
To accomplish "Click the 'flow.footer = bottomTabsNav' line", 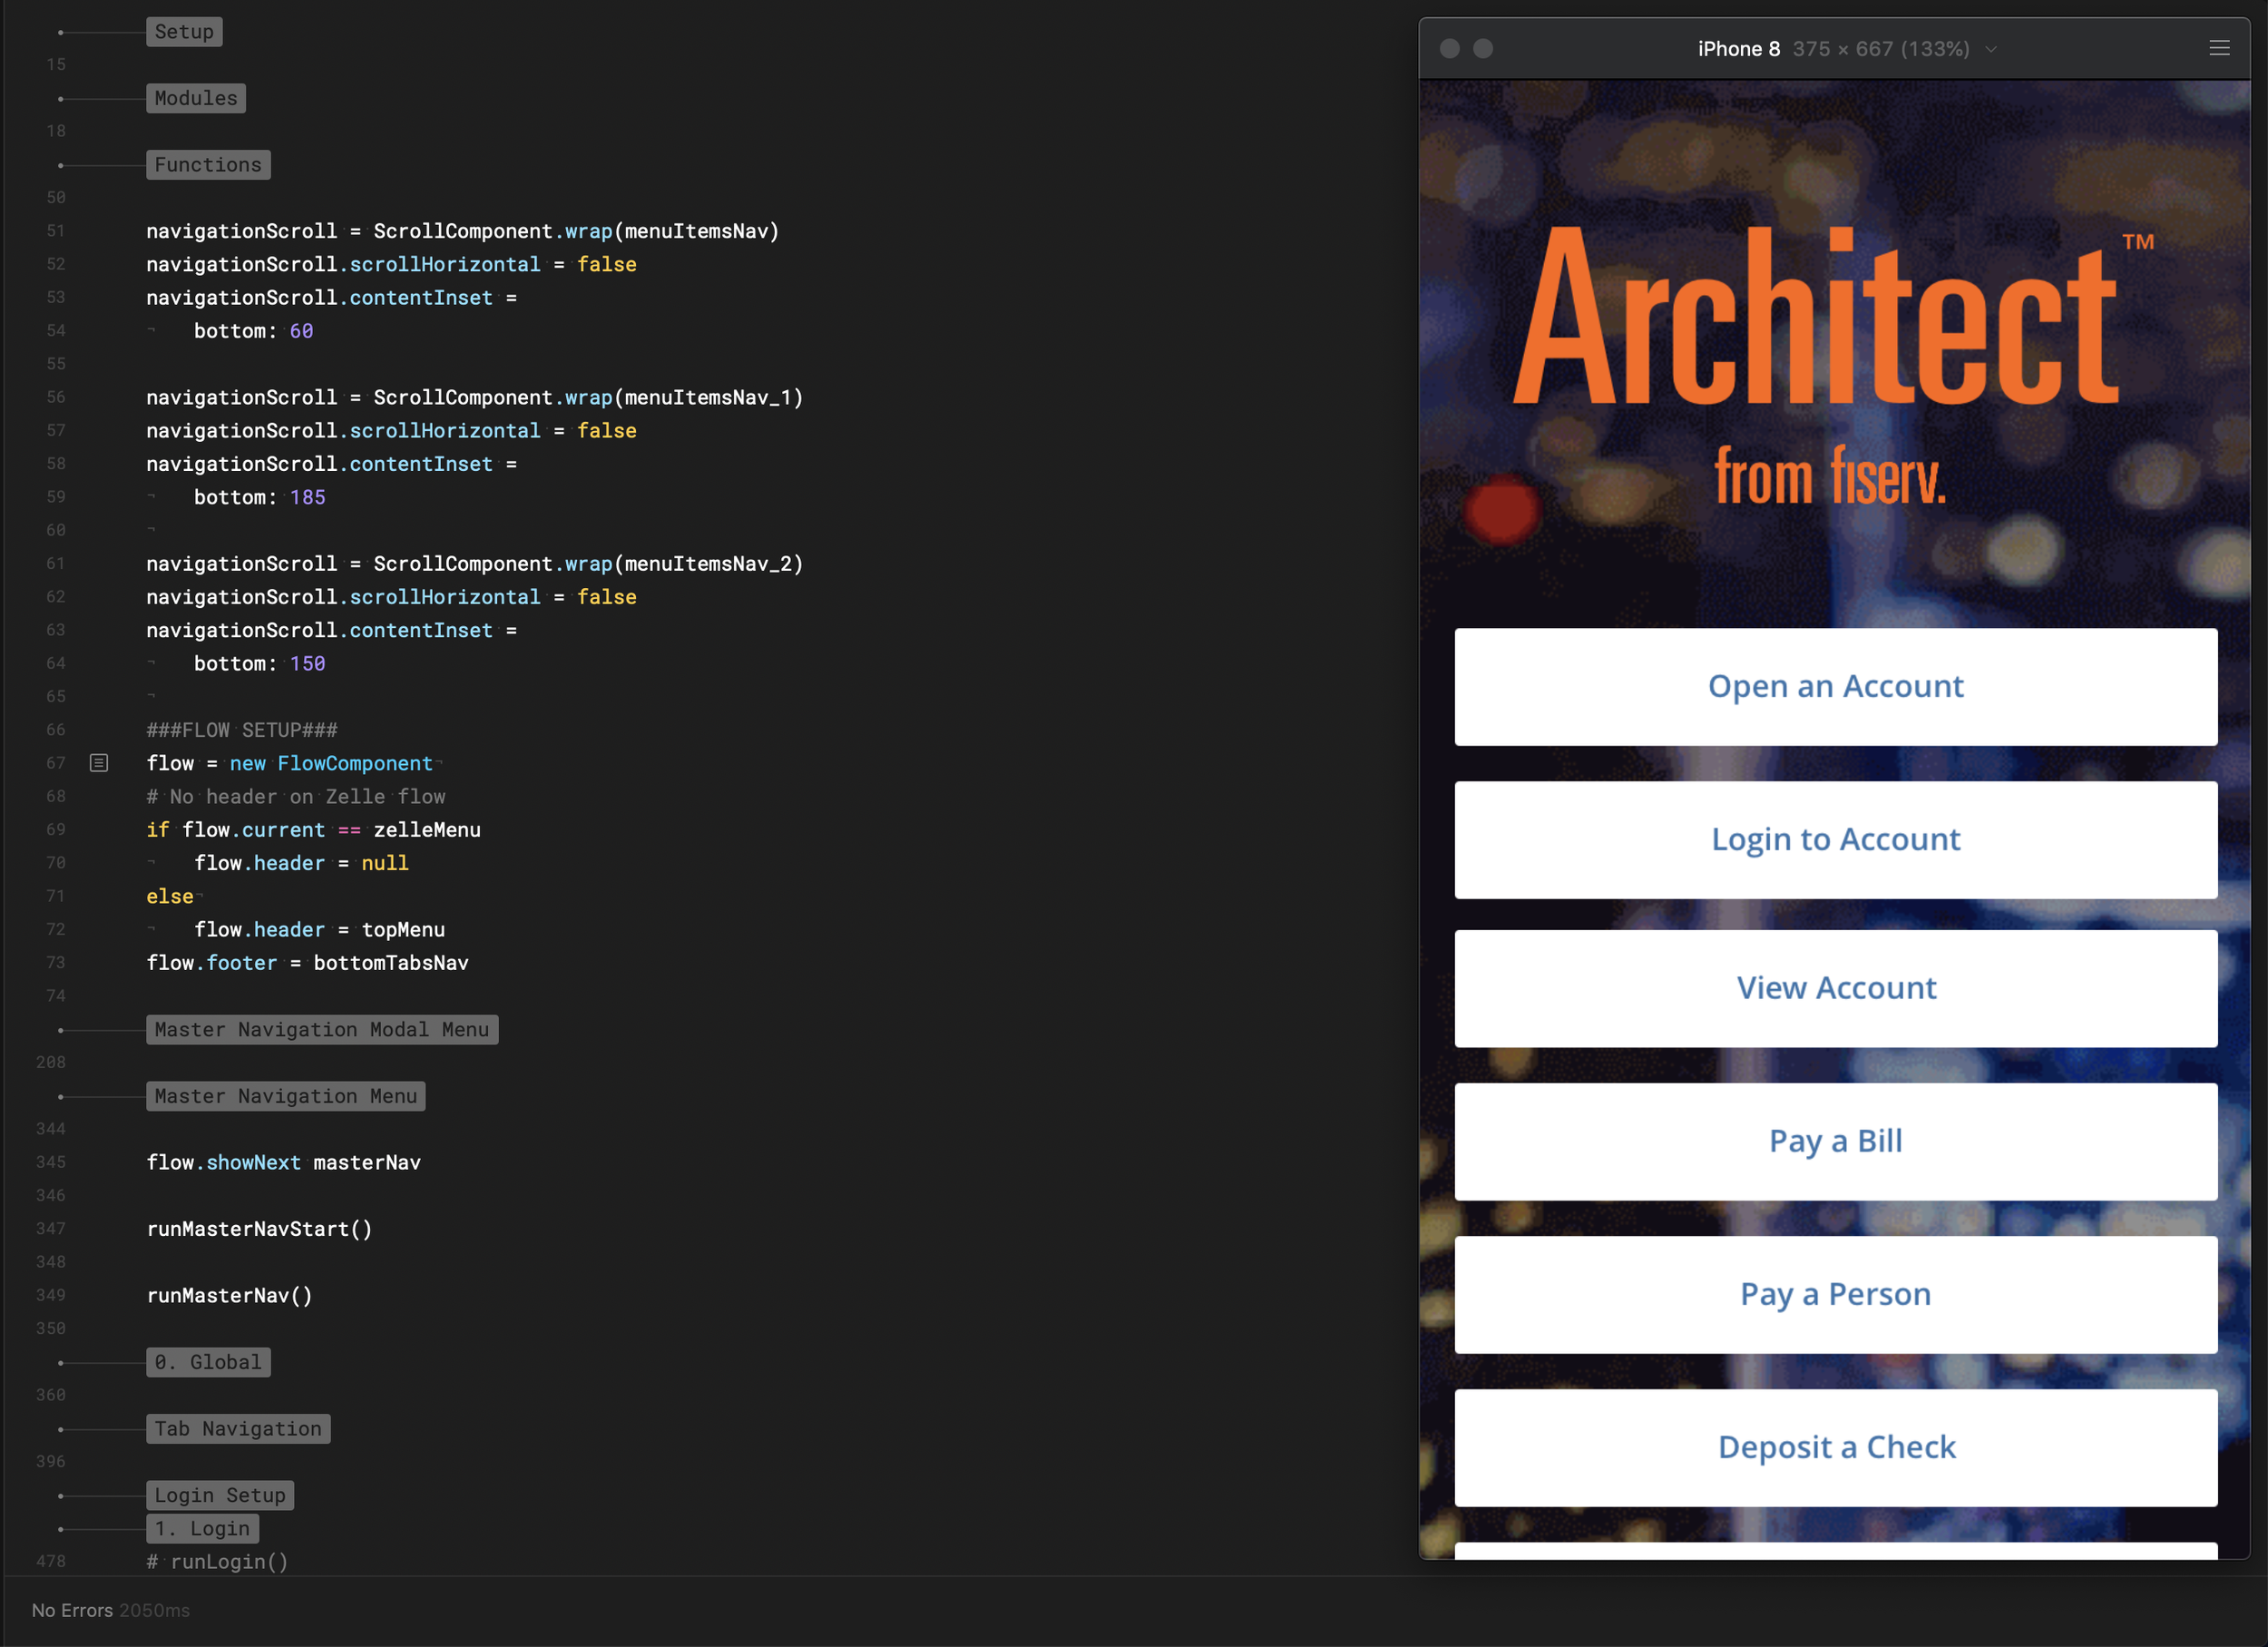I will 307,963.
